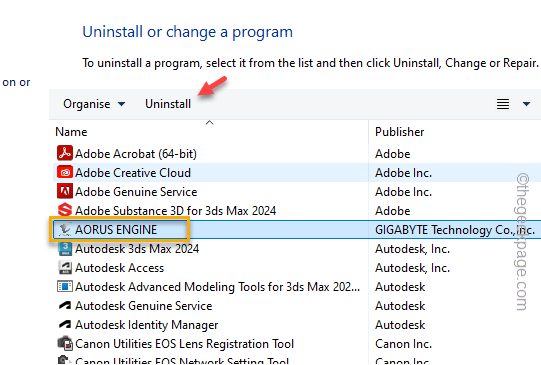Click Autodesk, Inc. publisher for 3ds Max 2024

[412, 249]
